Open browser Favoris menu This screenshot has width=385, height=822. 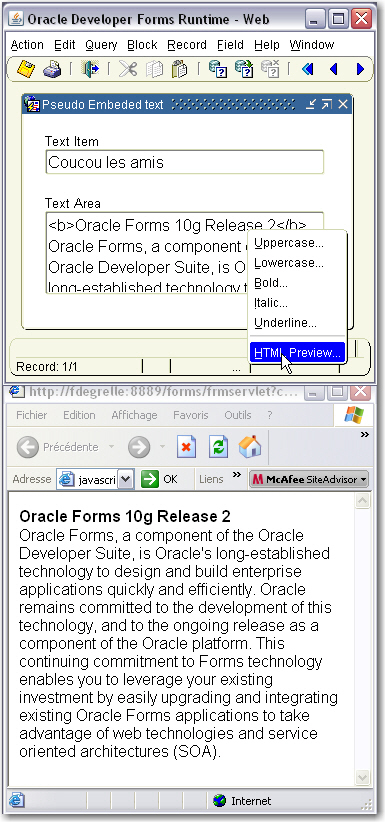pos(191,415)
